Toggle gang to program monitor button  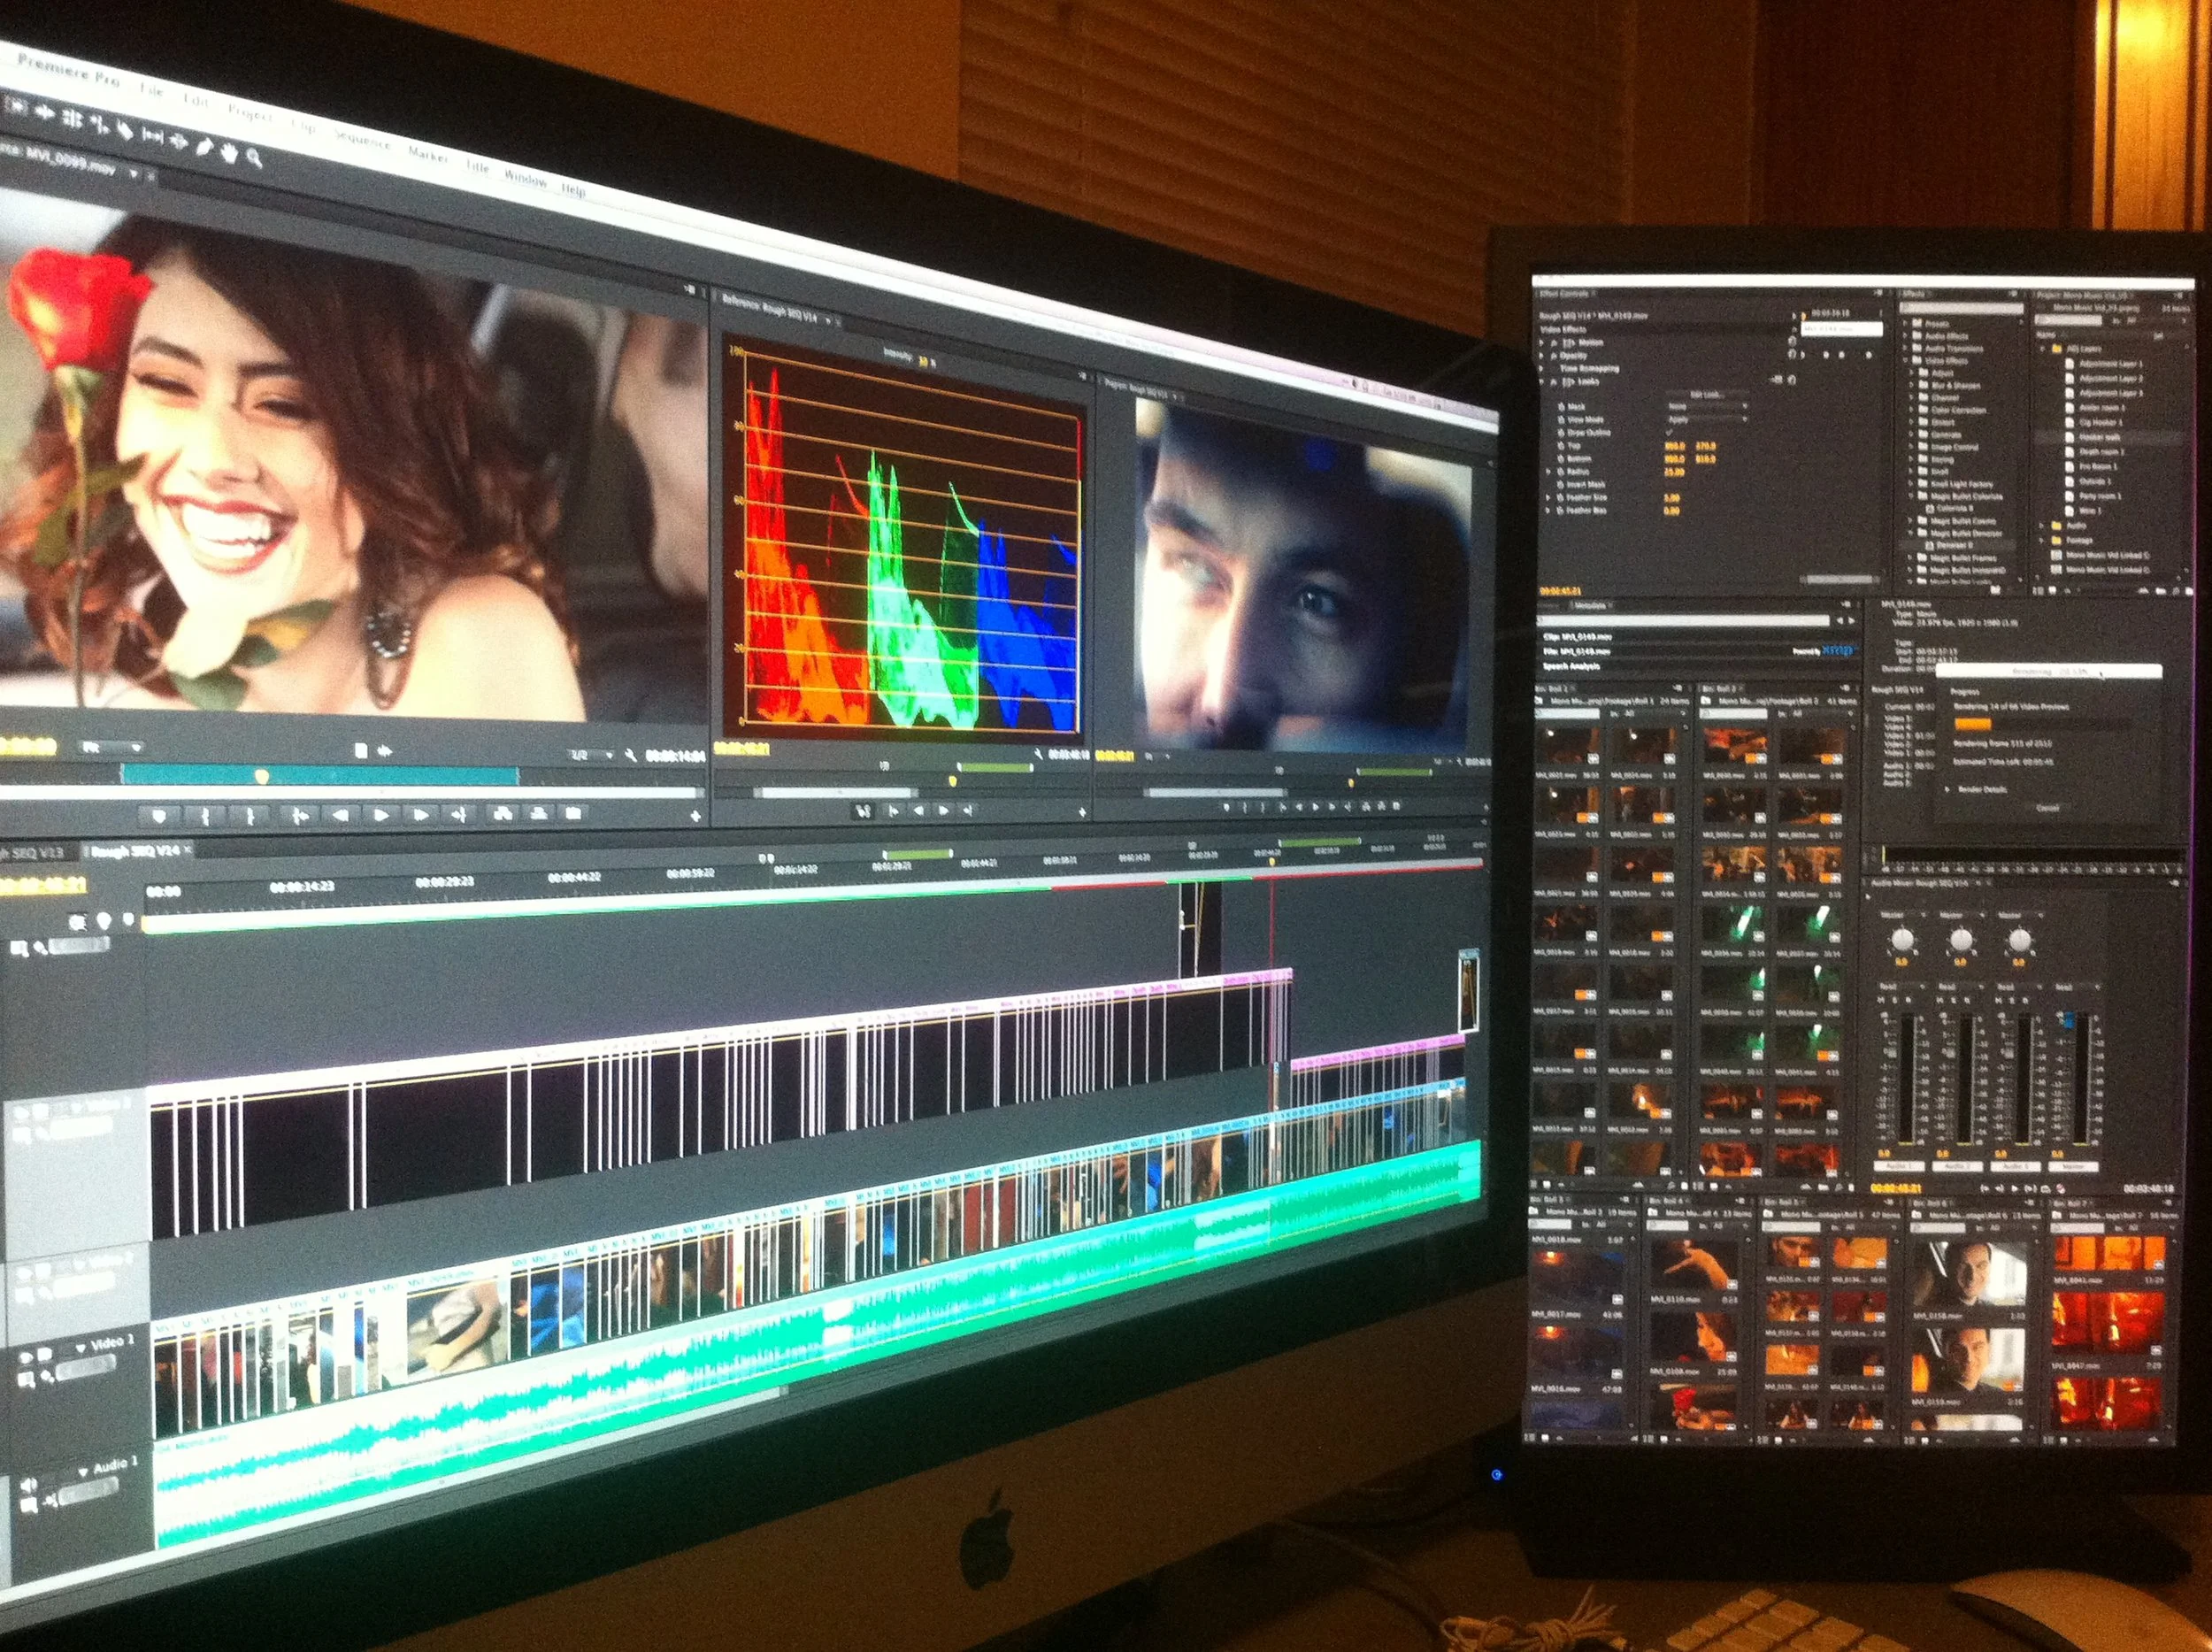[863, 811]
